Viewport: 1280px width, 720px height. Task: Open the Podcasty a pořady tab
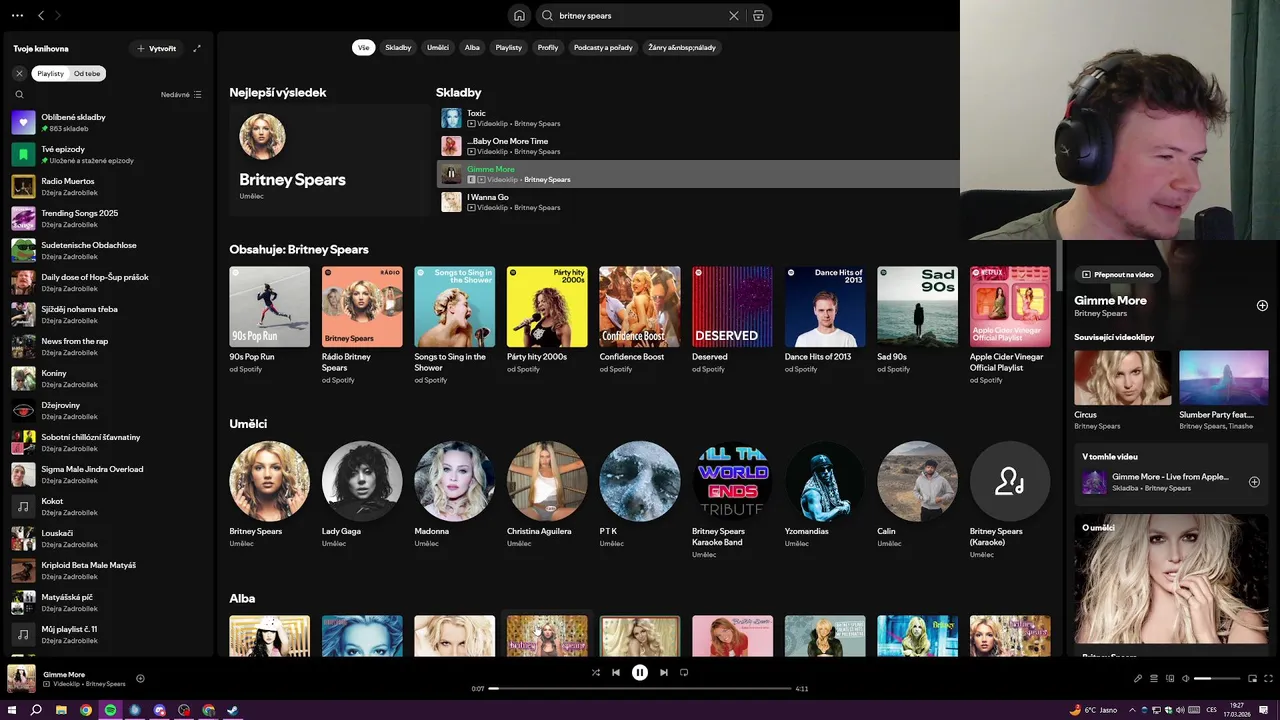[603, 47]
